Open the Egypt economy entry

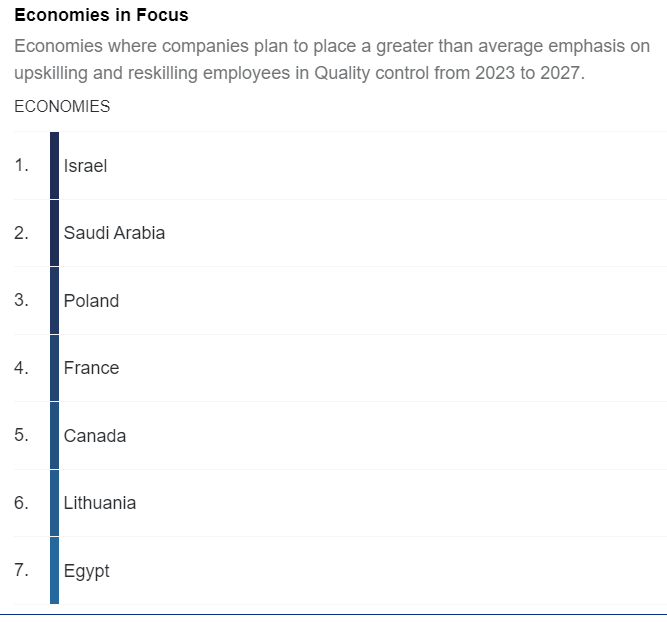(x=87, y=571)
